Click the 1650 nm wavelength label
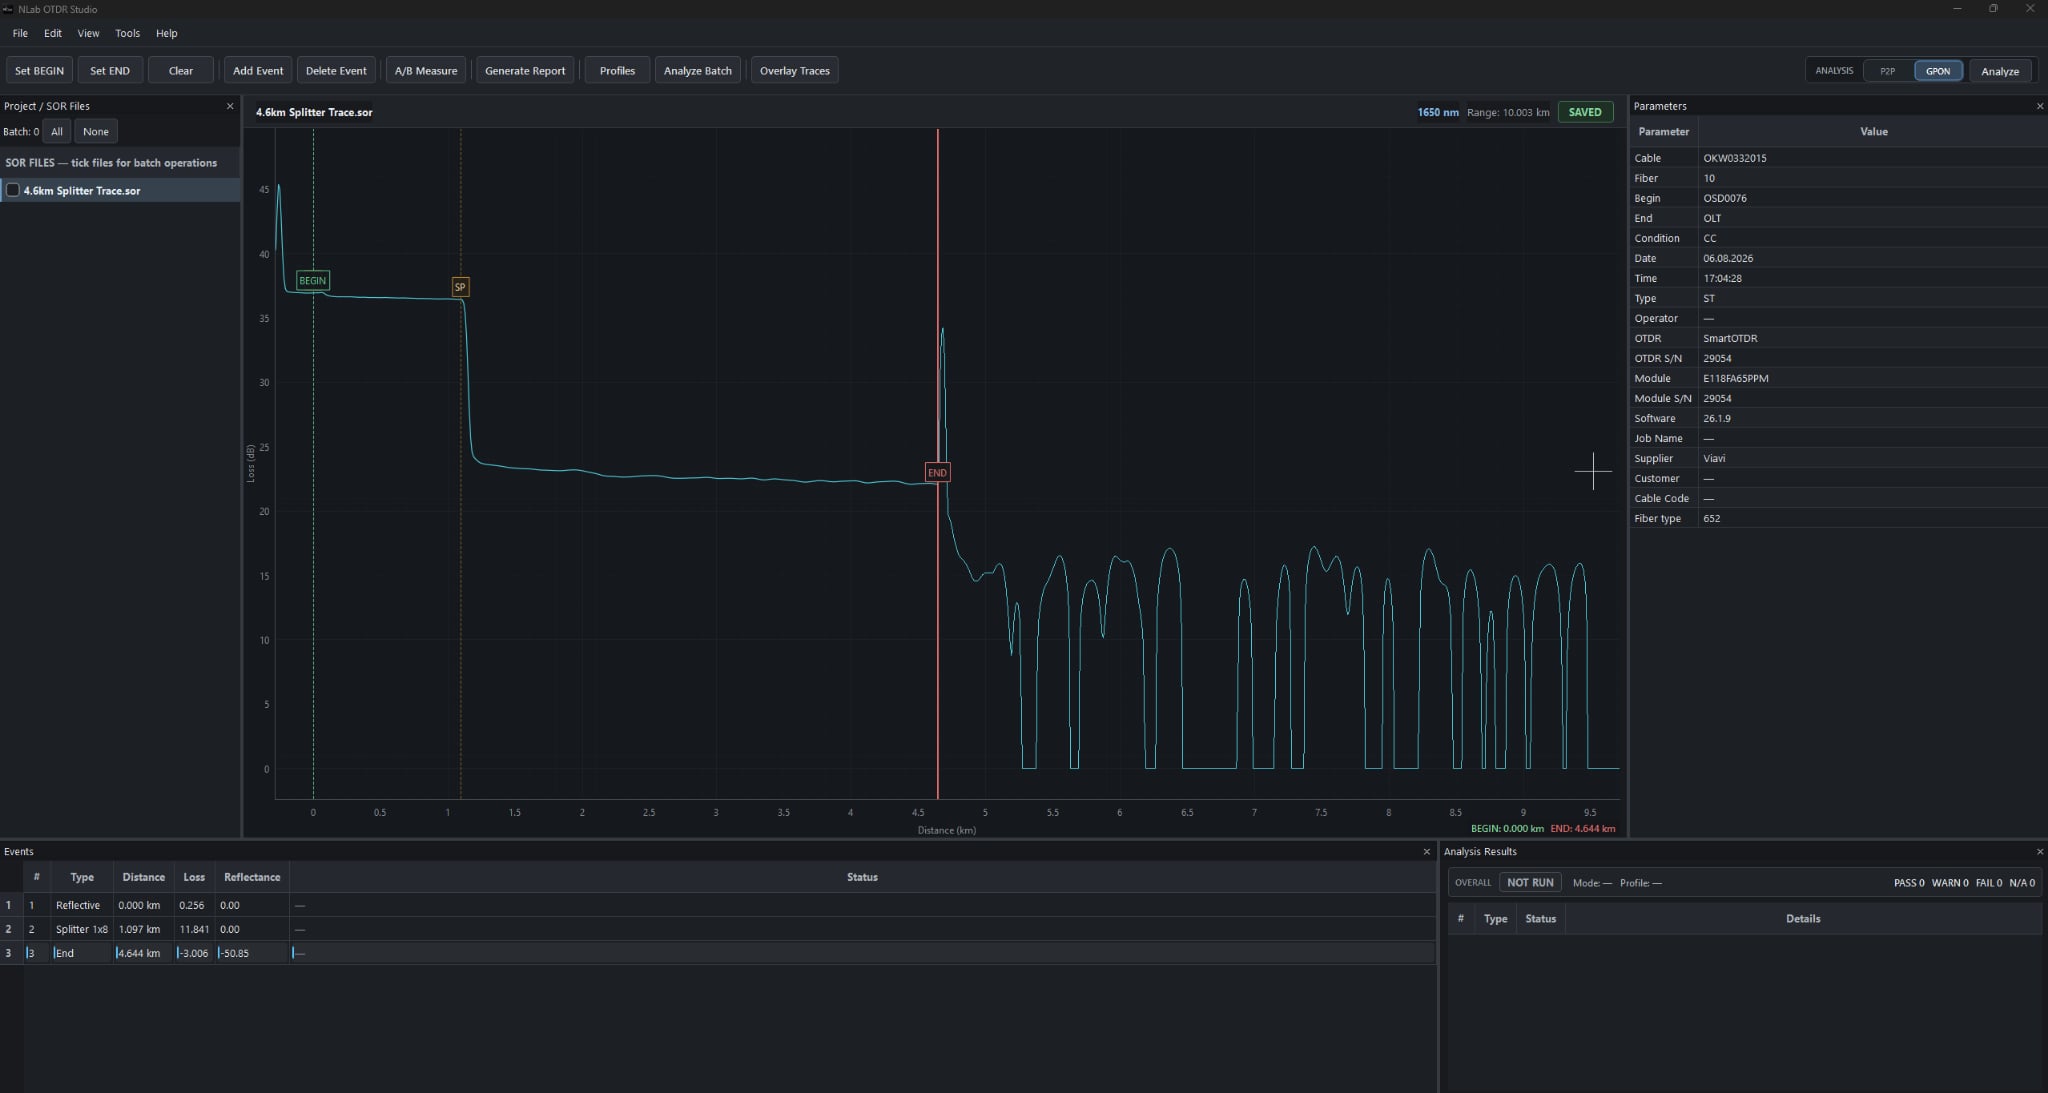Screen dimensions: 2048x1093 1437,112
